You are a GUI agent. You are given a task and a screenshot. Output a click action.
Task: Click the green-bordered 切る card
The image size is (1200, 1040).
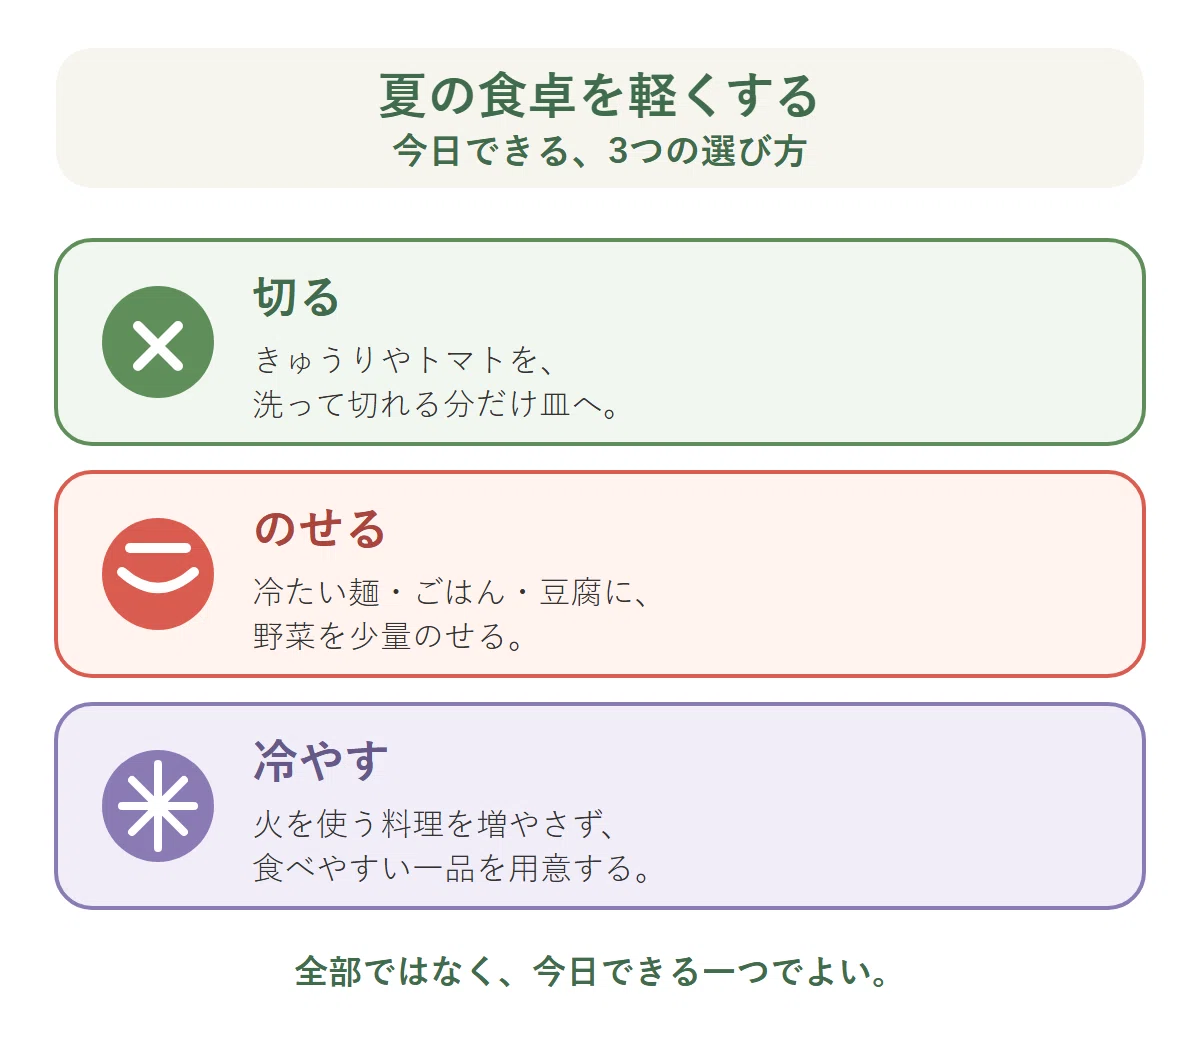pyautogui.click(x=600, y=342)
